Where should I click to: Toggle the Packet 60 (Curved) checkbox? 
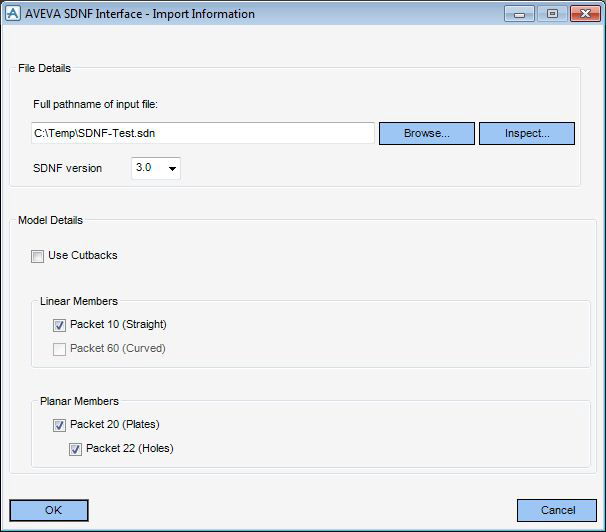60,349
